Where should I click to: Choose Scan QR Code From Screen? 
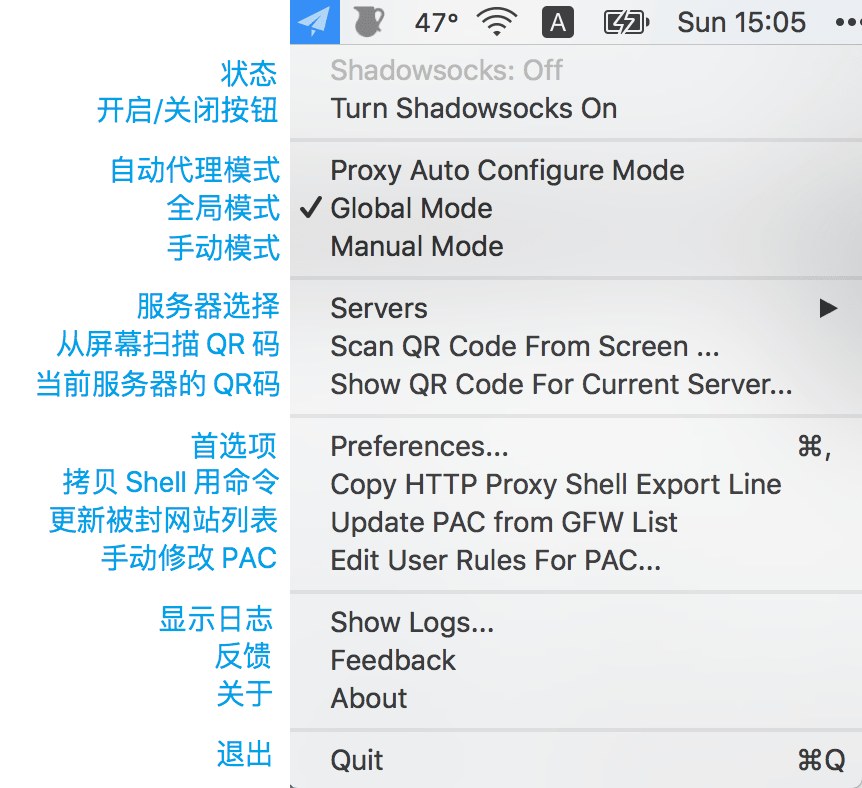click(x=576, y=346)
